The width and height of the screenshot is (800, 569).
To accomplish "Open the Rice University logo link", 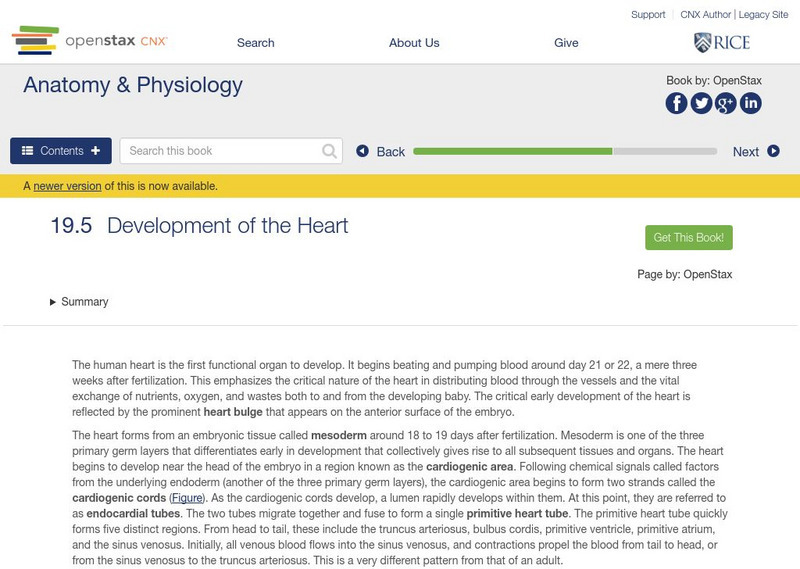I will (721, 42).
